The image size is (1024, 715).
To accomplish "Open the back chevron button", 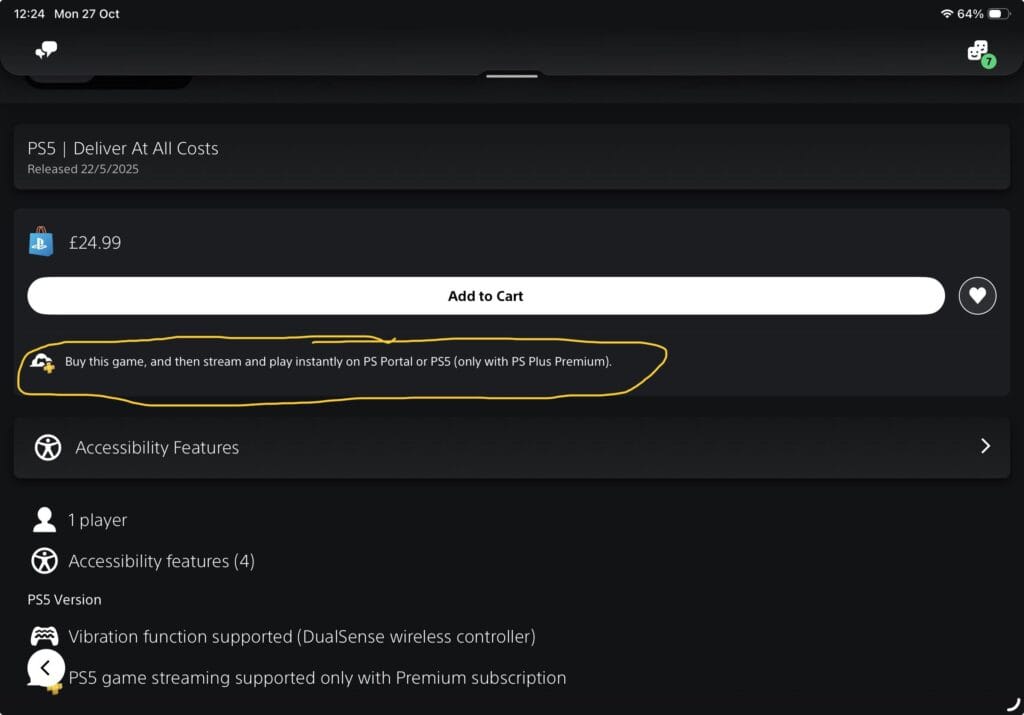I will pyautogui.click(x=45, y=667).
